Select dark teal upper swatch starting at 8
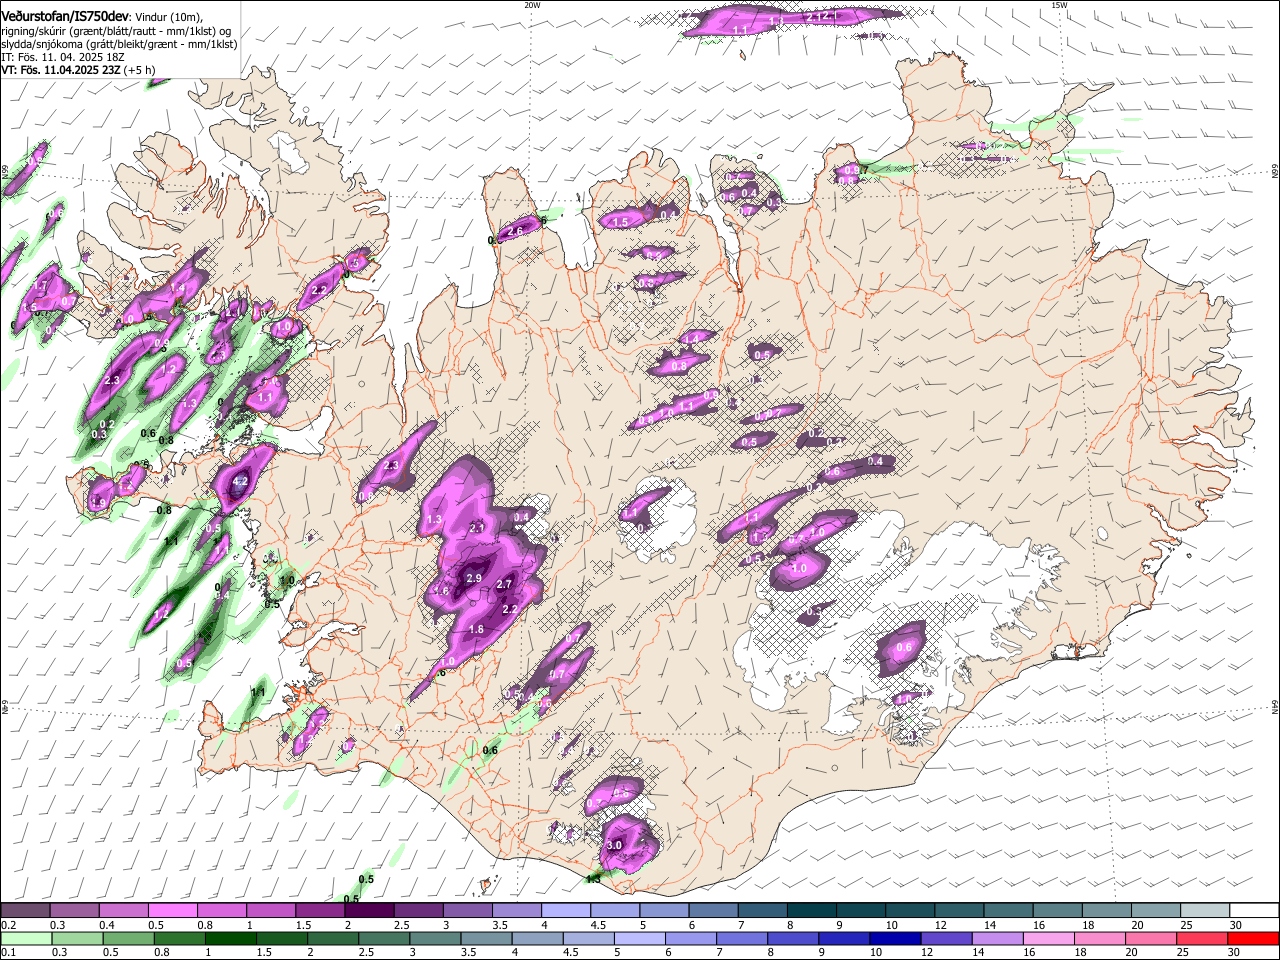This screenshot has height=960, width=1280. [813, 911]
